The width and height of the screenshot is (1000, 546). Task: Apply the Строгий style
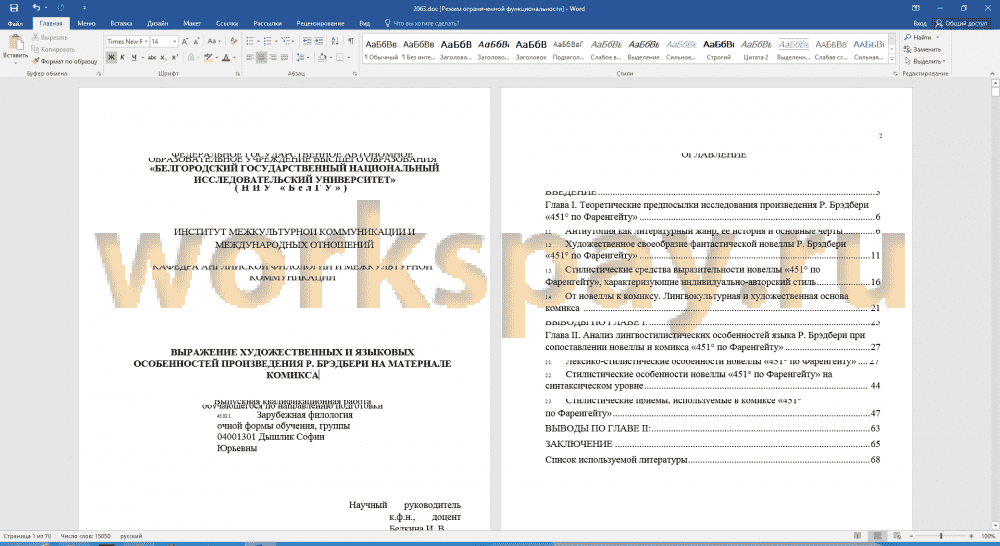click(718, 49)
